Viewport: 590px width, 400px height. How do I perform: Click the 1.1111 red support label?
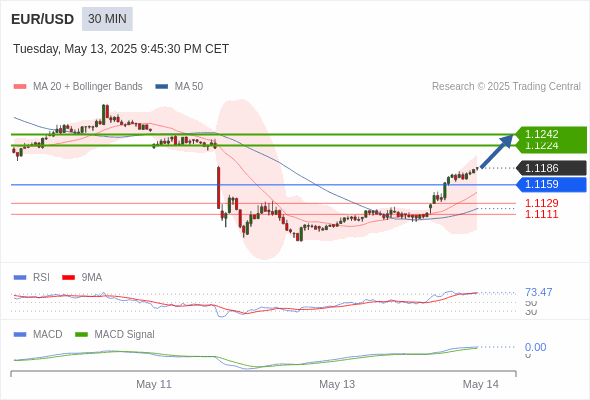(541, 214)
